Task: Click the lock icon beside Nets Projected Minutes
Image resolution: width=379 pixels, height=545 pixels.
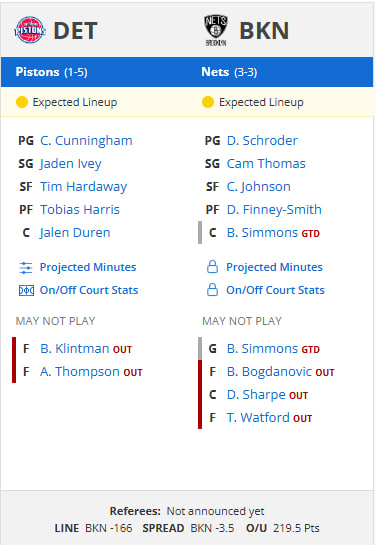Action: point(212,267)
